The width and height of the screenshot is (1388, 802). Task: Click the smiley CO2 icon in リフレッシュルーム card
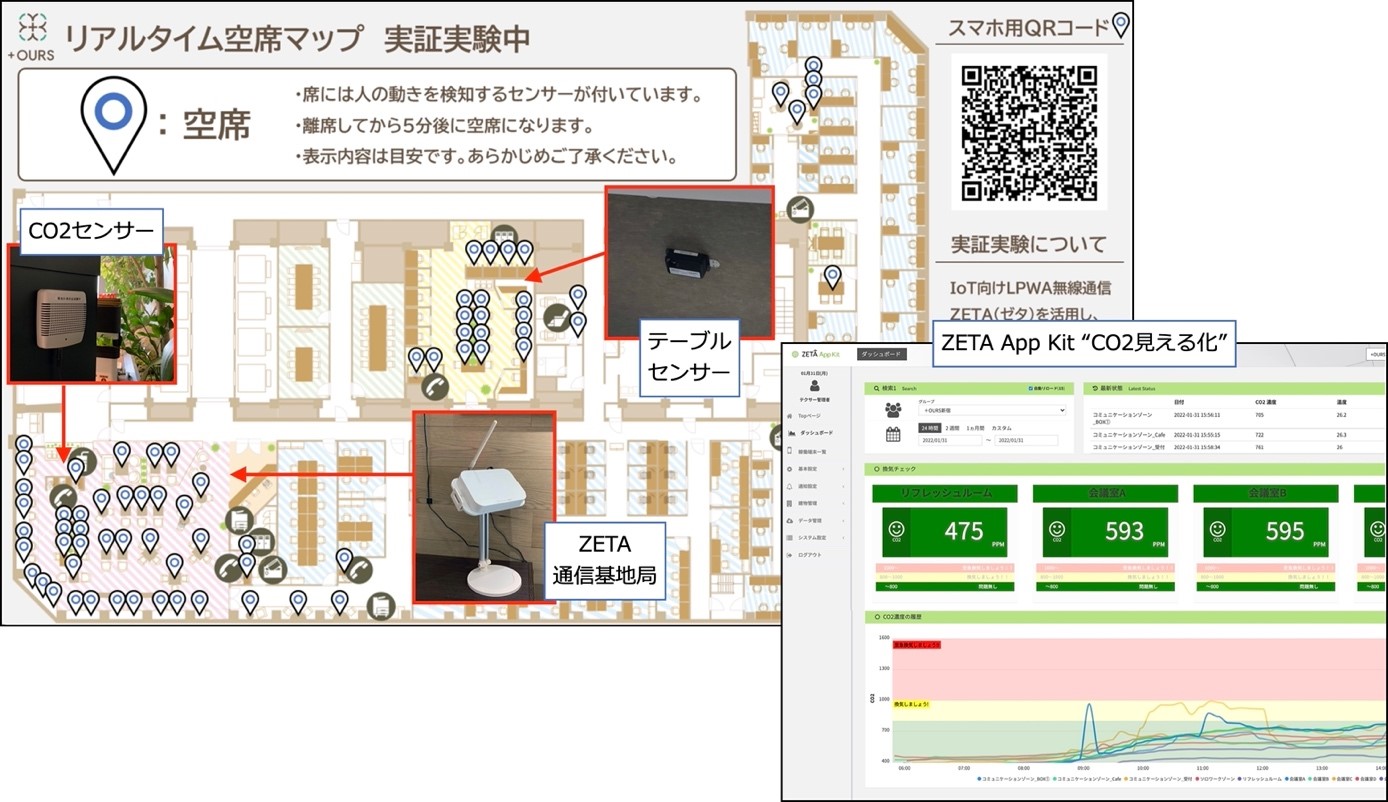point(896,530)
